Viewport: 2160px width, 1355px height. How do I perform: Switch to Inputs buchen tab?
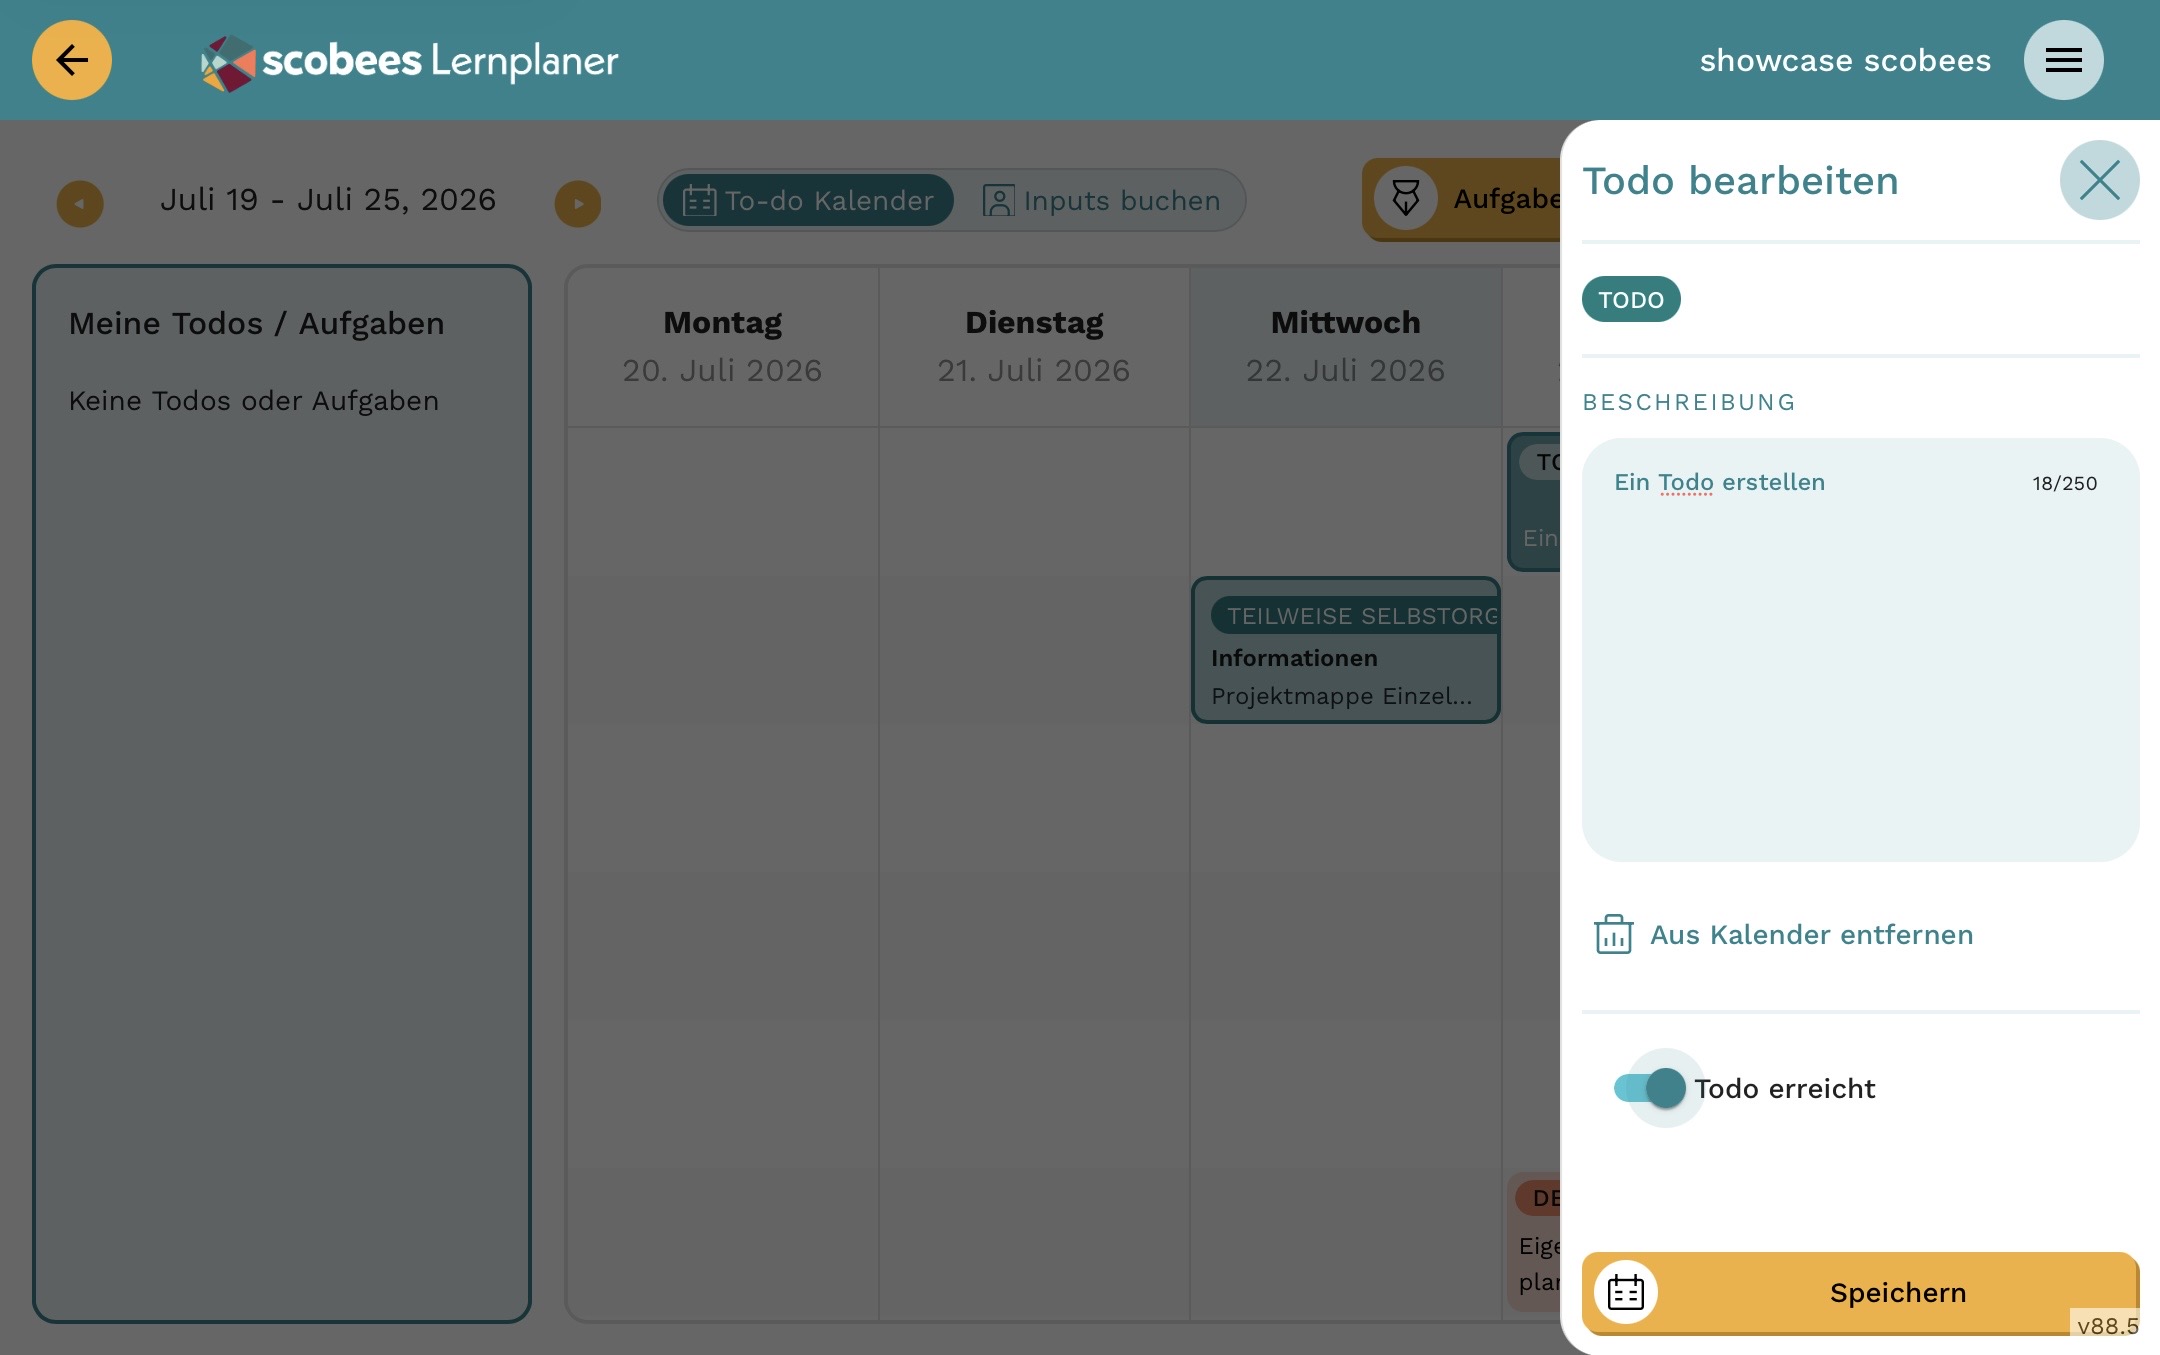[1101, 200]
